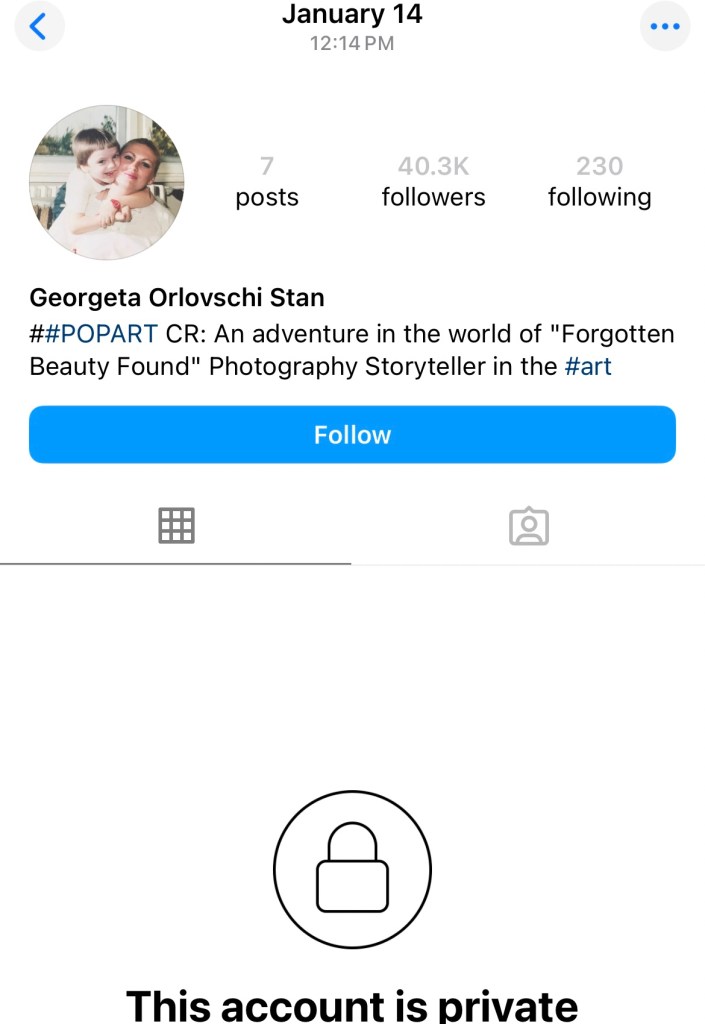The image size is (705, 1024).
Task: Select the Georgeta Orlovschi Stan name
Action: (x=177, y=297)
